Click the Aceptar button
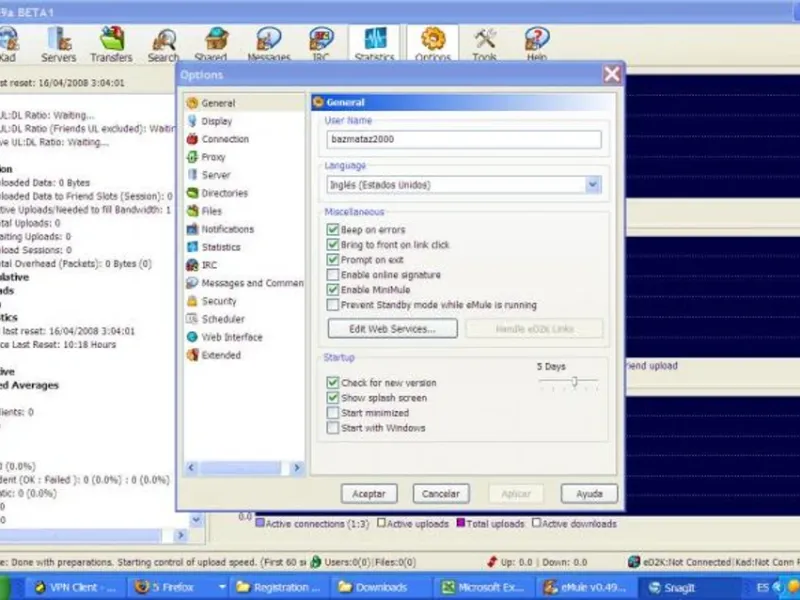This screenshot has width=800, height=600. [369, 494]
